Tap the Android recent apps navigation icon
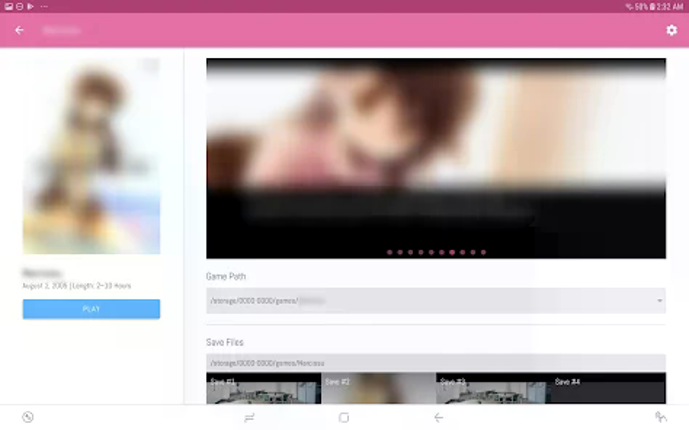This screenshot has height=430, width=689. (249, 417)
